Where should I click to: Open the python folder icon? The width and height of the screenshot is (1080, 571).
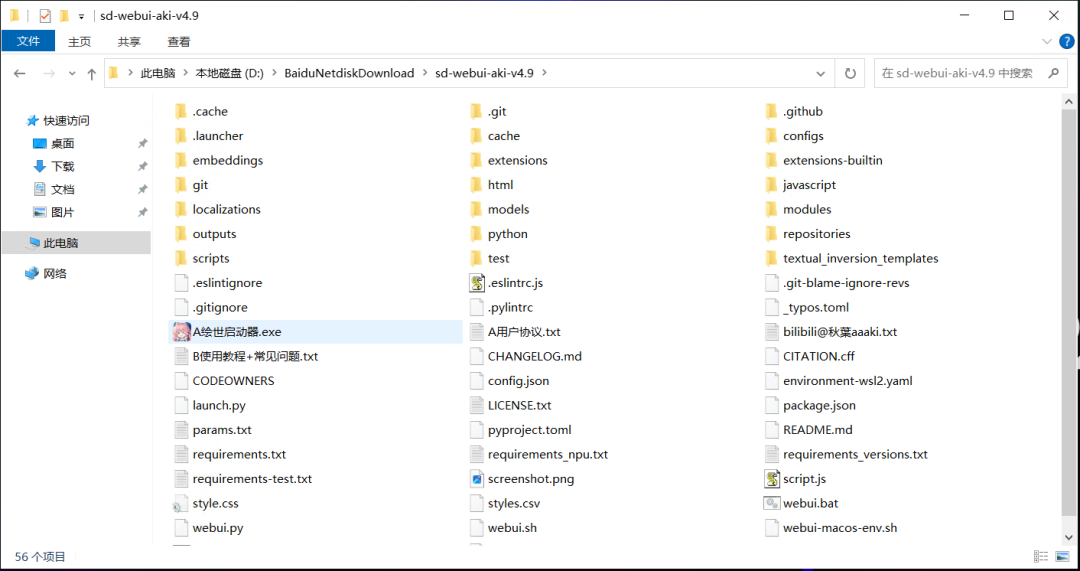click(477, 234)
